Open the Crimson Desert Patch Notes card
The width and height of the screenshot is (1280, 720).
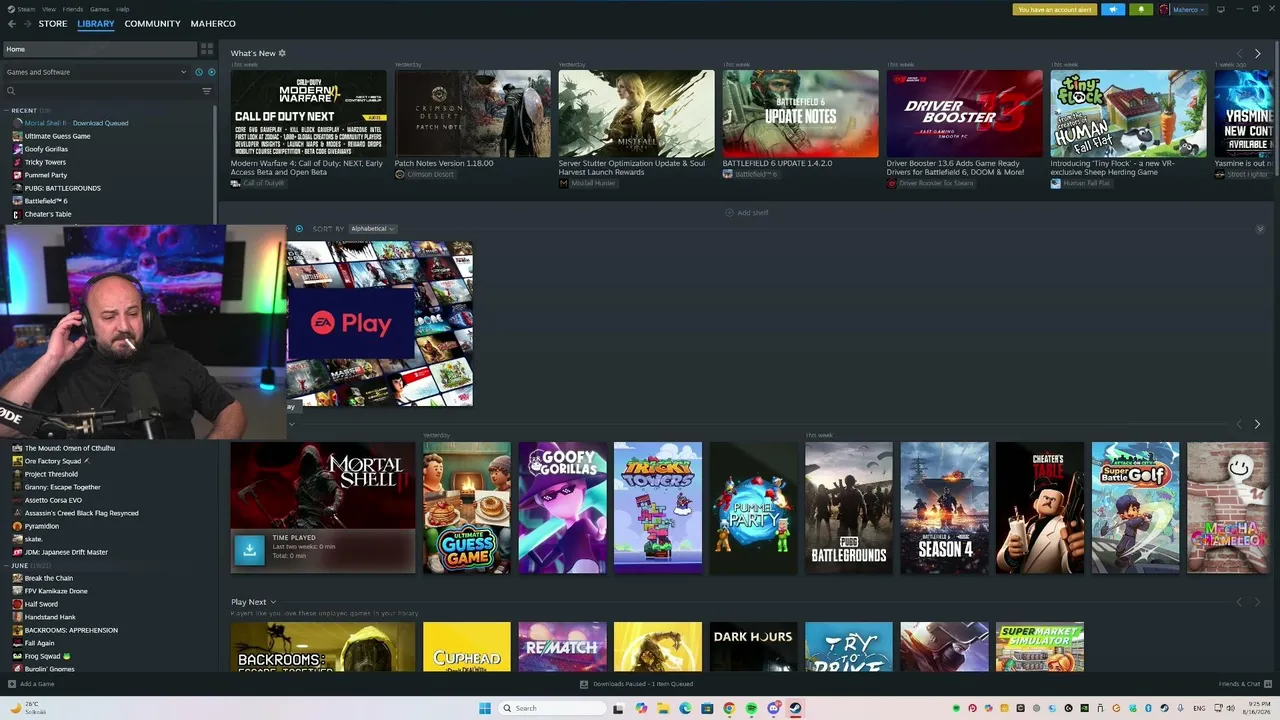click(x=472, y=114)
